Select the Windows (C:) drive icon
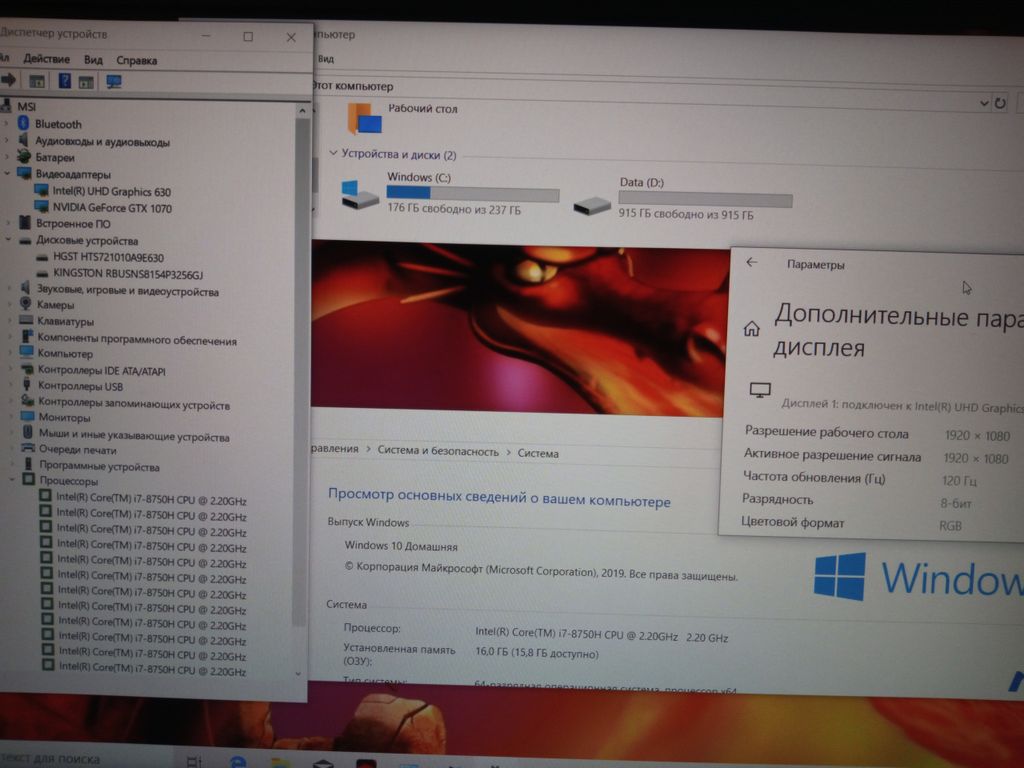This screenshot has height=768, width=1024. [x=360, y=195]
